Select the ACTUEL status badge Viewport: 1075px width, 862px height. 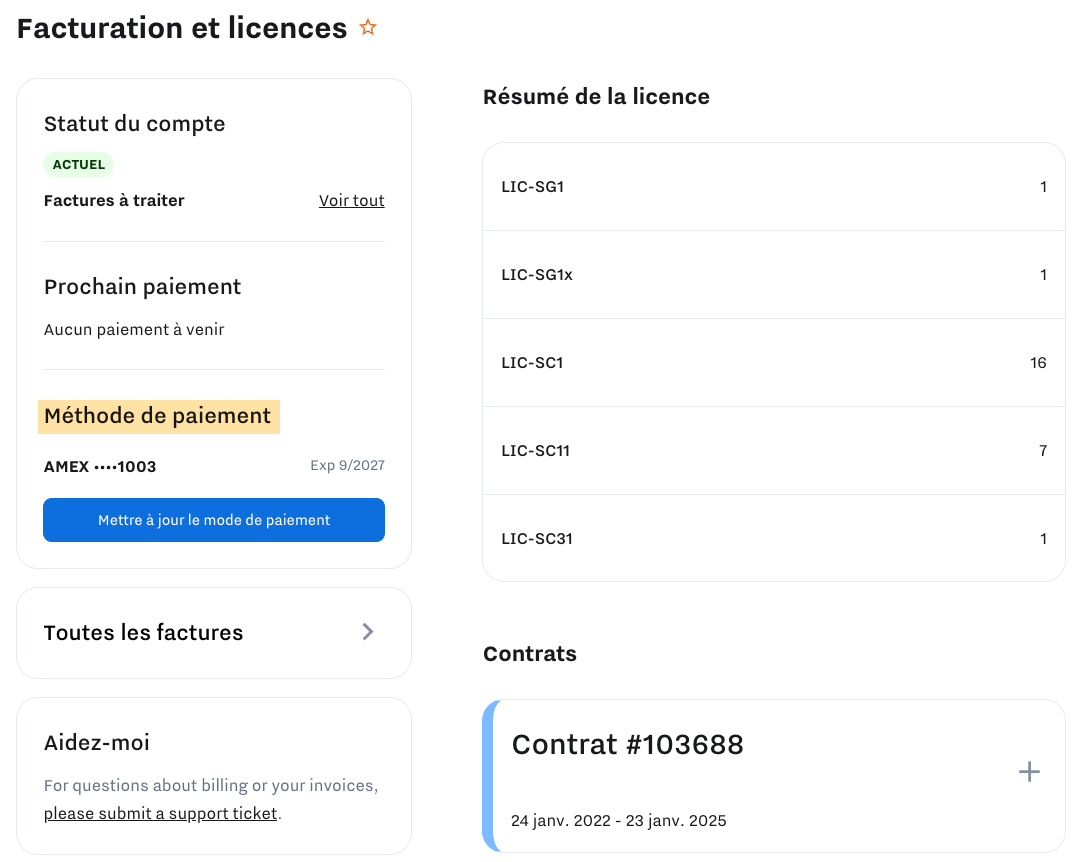(x=78, y=164)
